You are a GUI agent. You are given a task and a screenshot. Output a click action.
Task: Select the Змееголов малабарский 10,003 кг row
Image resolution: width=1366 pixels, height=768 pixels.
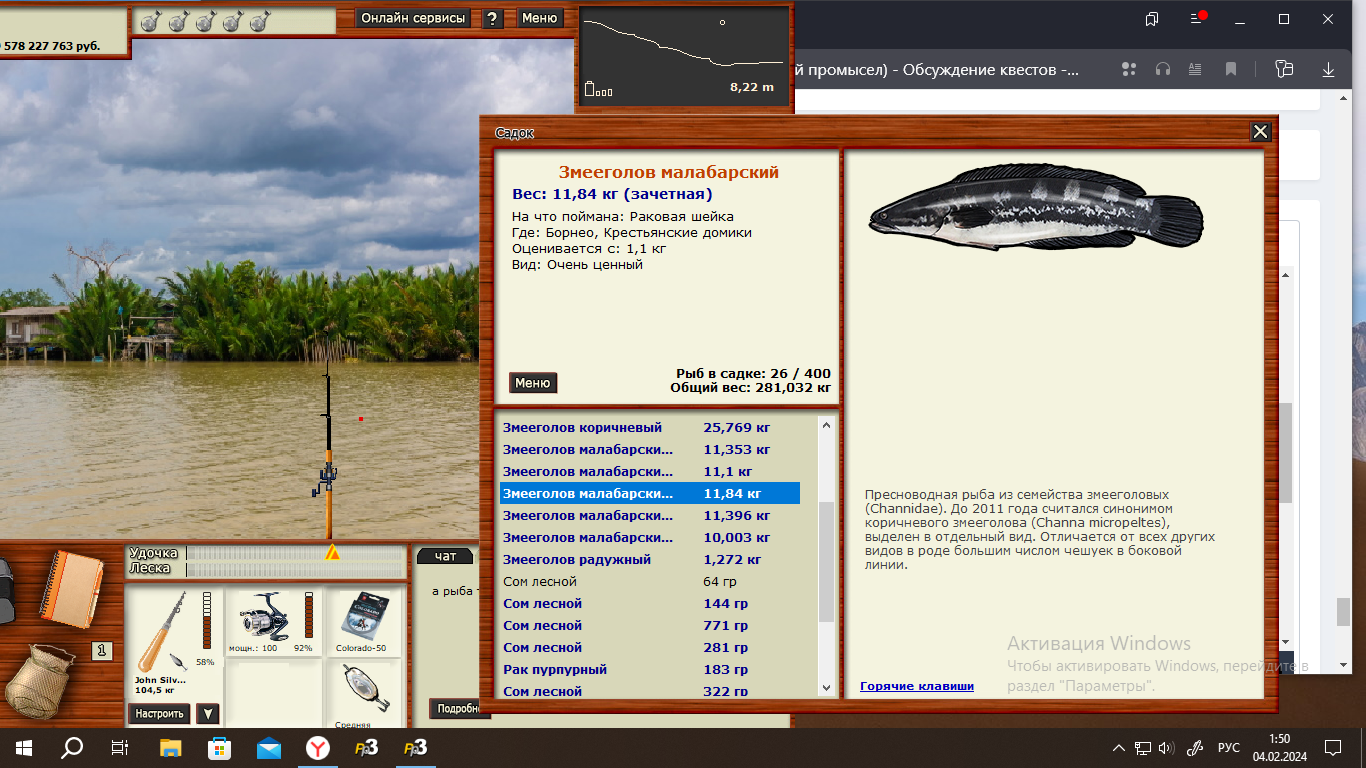tap(650, 537)
